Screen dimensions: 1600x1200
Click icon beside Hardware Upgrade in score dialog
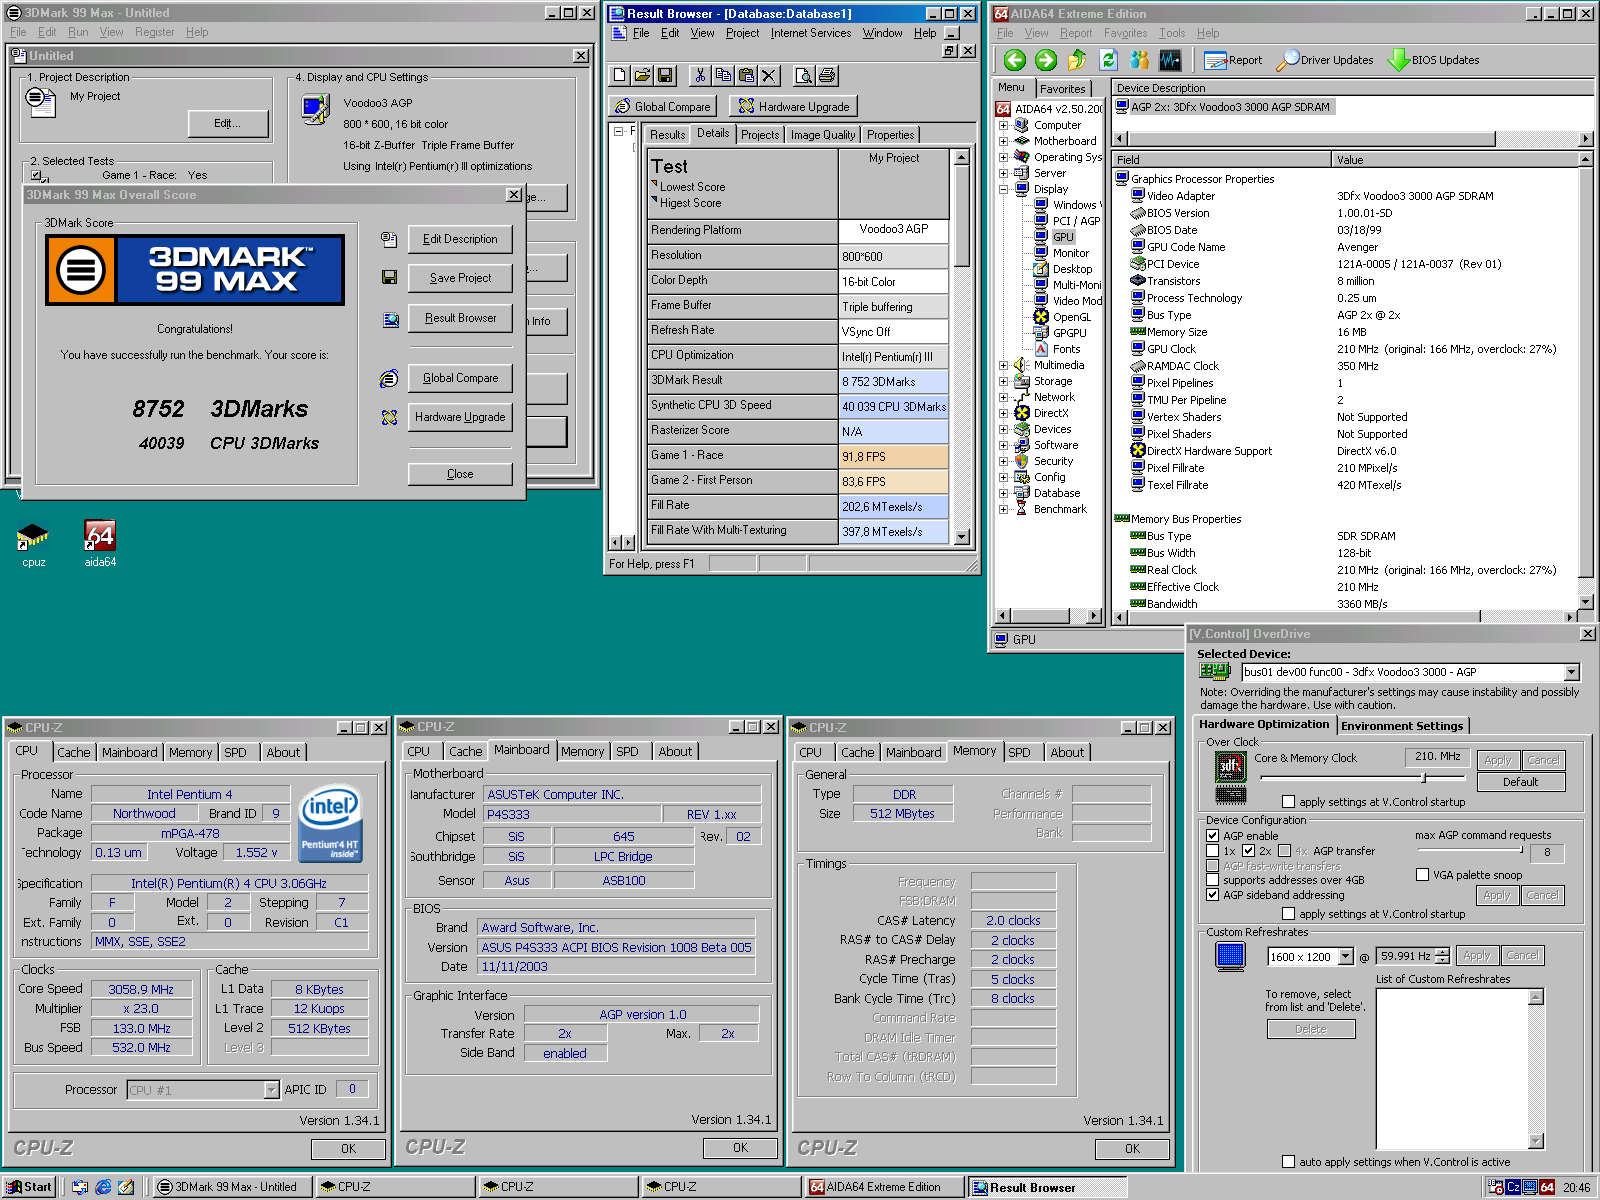389,417
